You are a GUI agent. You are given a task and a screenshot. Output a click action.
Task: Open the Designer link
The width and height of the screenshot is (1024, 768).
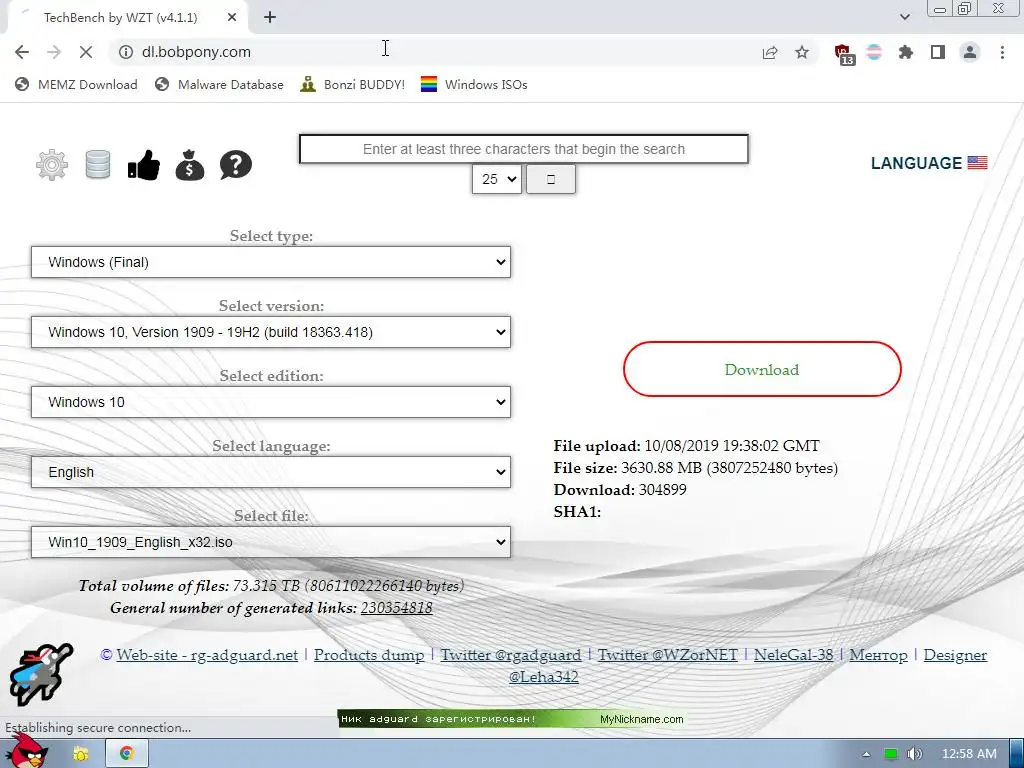click(955, 655)
